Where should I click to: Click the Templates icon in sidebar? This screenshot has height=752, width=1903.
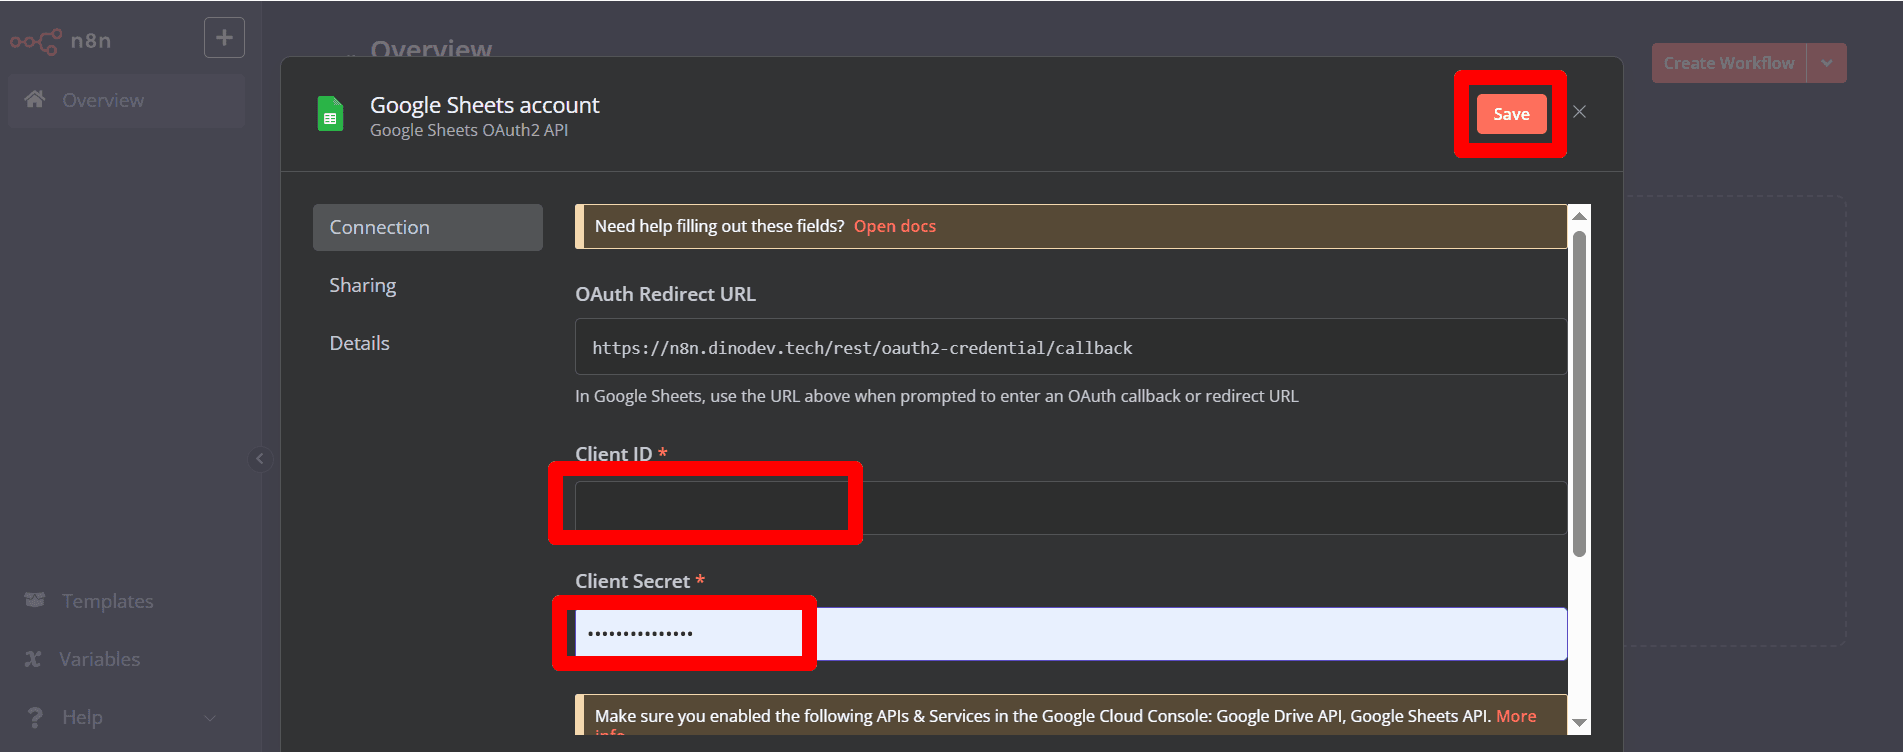(x=35, y=600)
